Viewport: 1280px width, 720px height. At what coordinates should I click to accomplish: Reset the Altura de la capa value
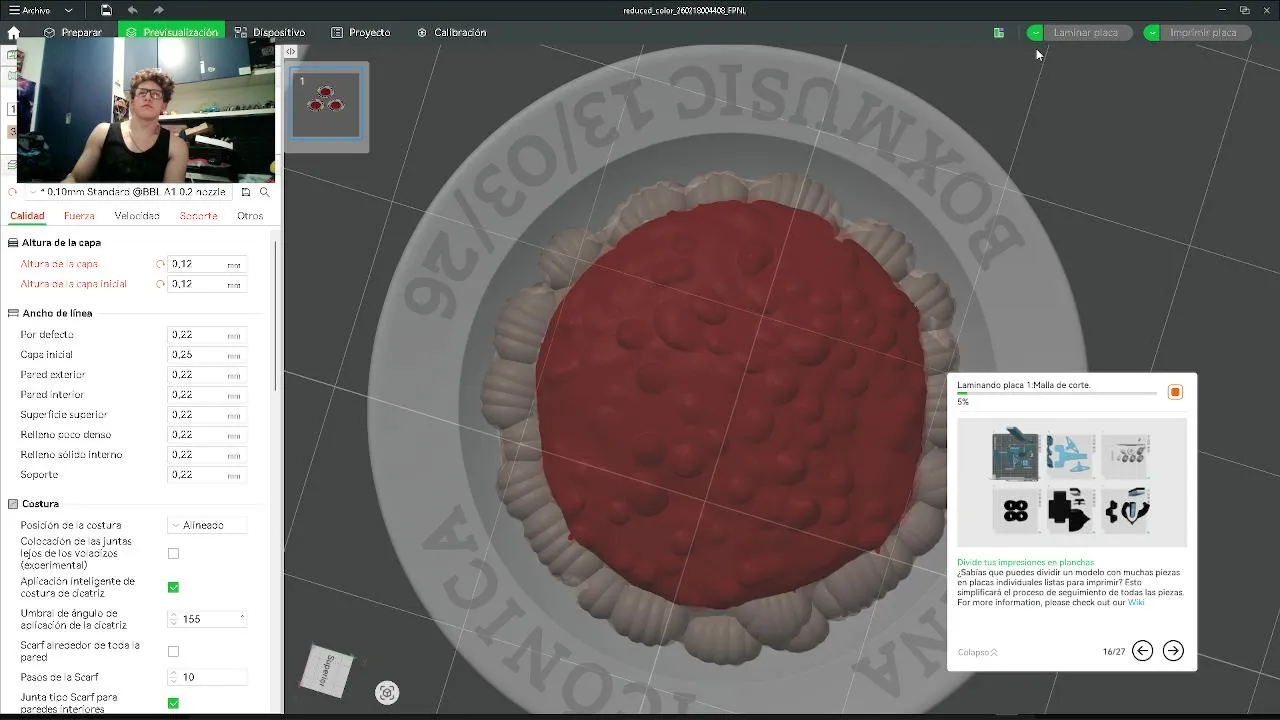[x=160, y=264]
